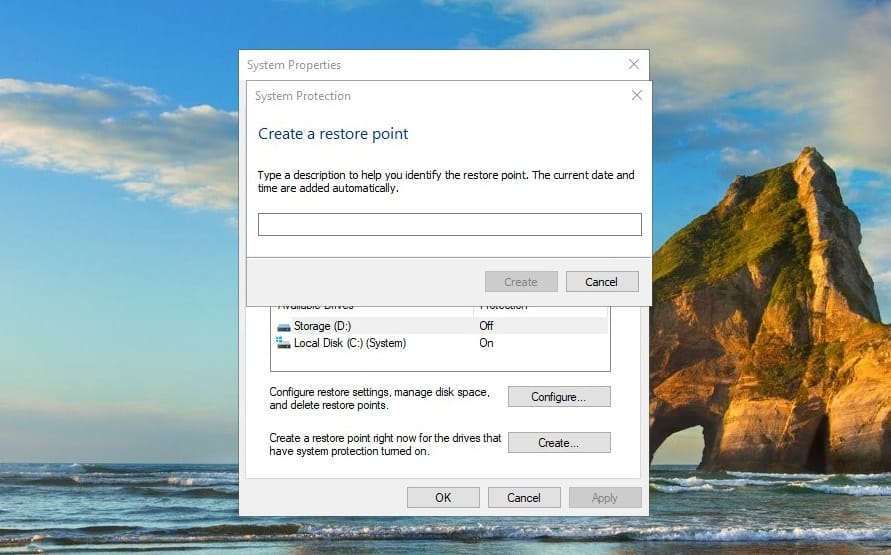Image resolution: width=891 pixels, height=555 pixels.
Task: Click the Local Disk (C:) drive icon
Action: pyautogui.click(x=284, y=343)
